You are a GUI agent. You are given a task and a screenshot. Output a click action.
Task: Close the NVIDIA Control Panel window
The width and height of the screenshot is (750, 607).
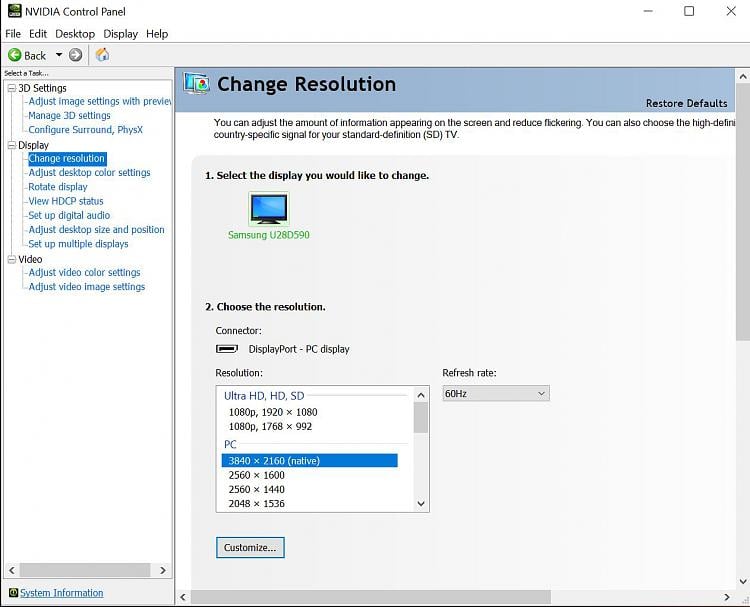click(731, 11)
